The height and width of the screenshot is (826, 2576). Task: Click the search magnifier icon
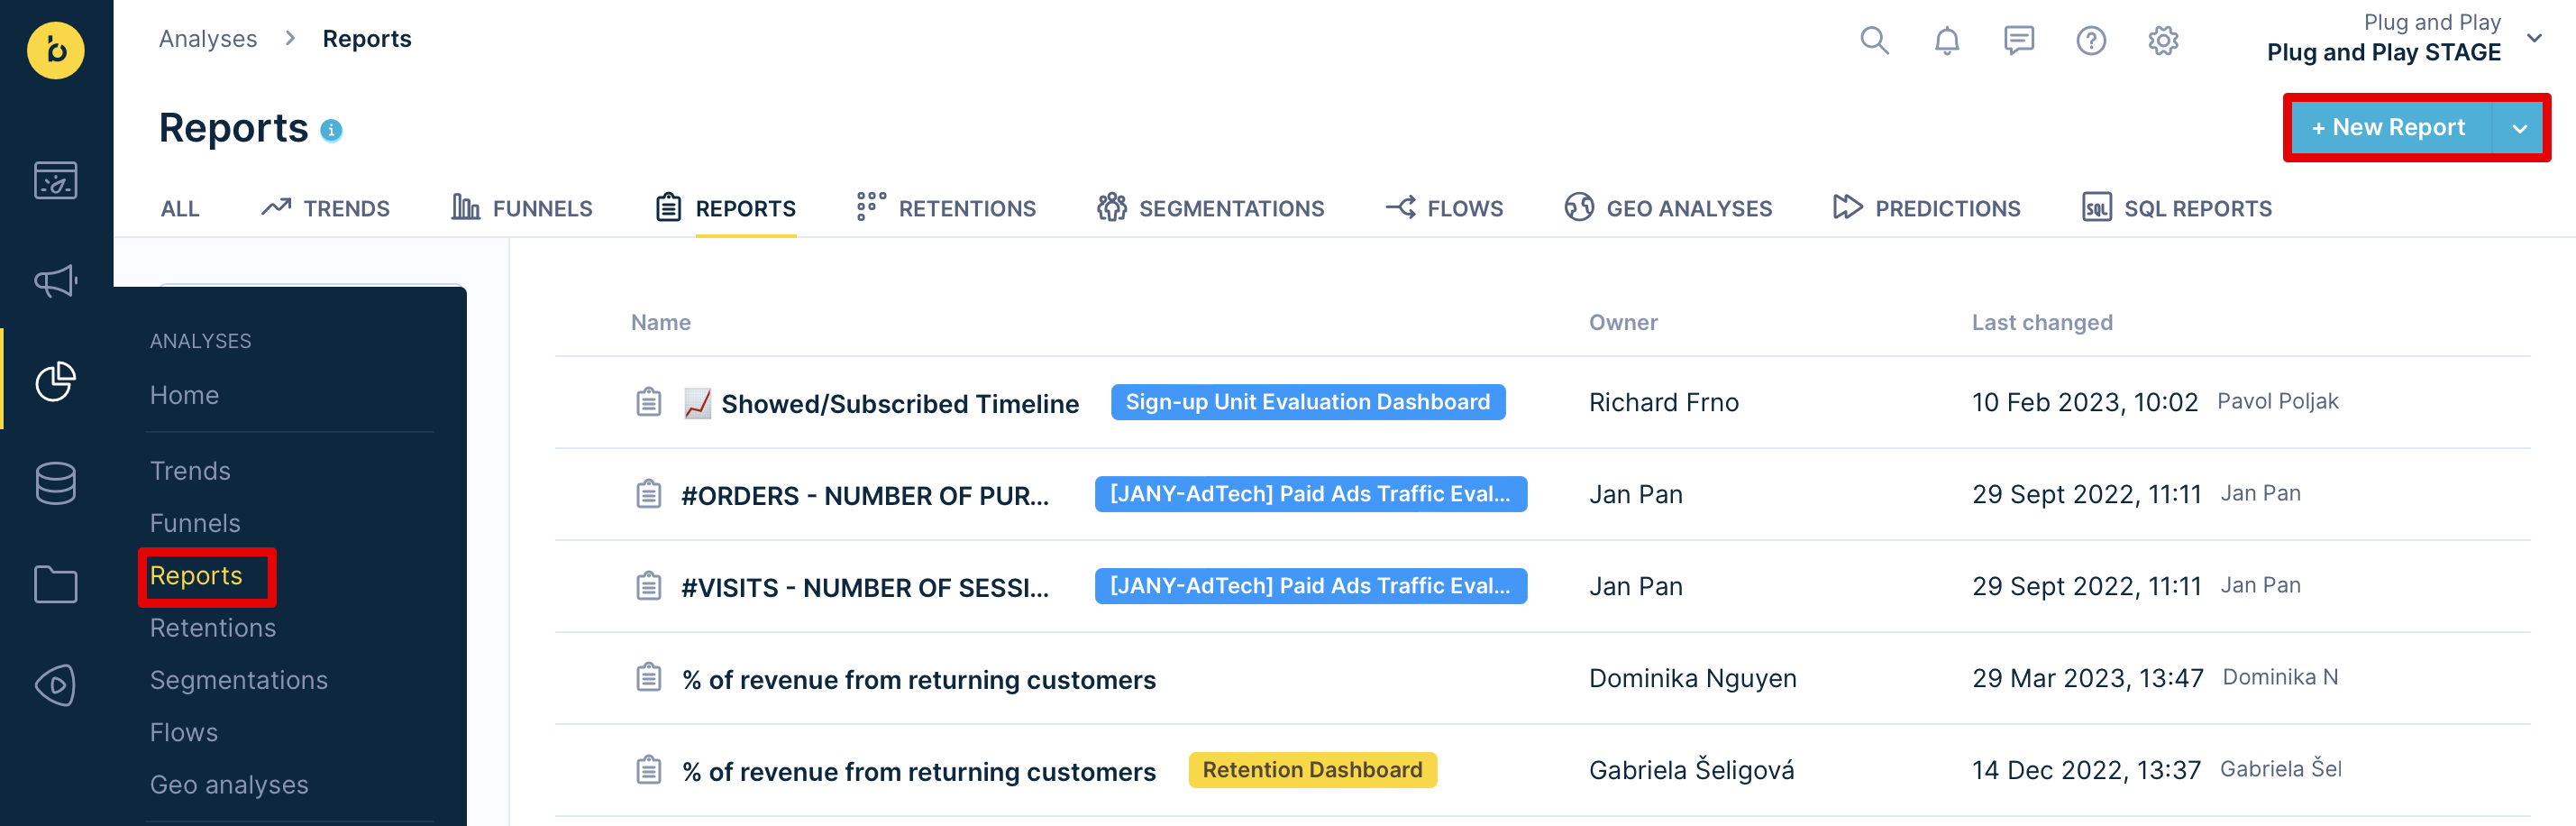(x=1874, y=41)
